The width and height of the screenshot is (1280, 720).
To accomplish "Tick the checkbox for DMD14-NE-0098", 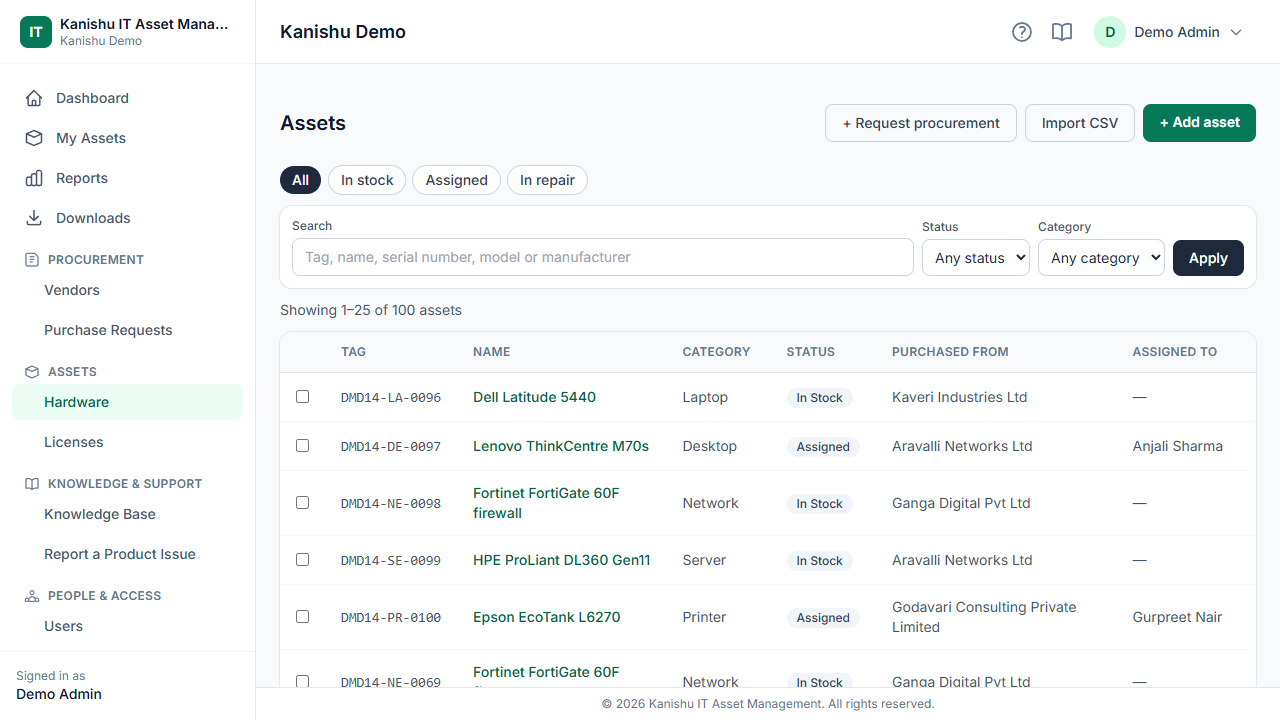I will click(302, 503).
